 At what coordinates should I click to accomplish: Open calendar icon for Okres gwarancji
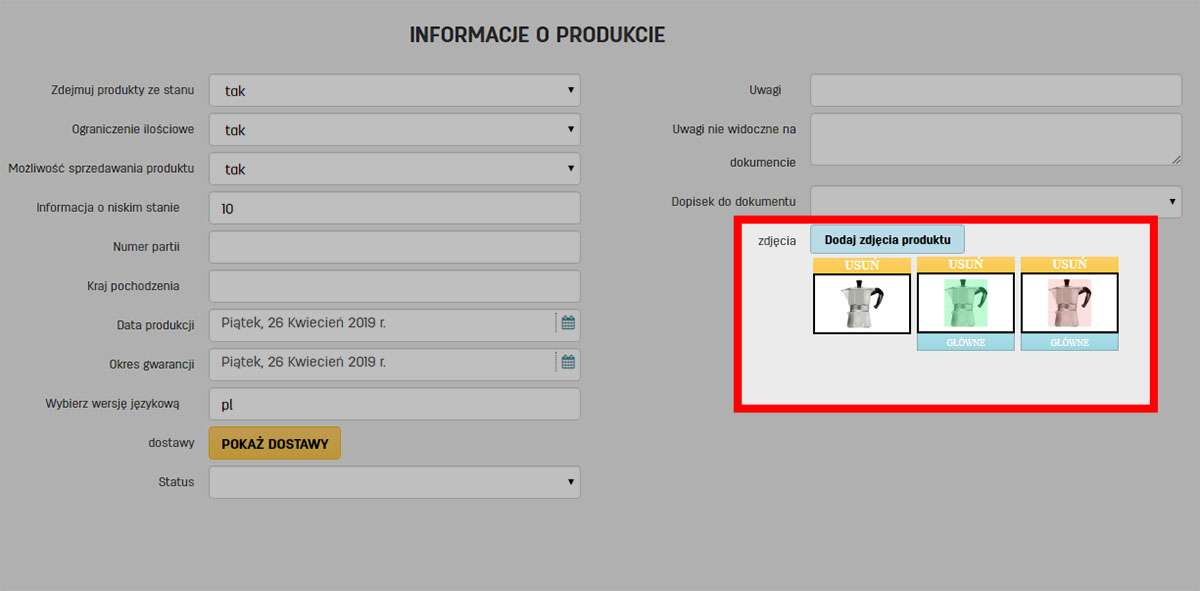coord(568,362)
